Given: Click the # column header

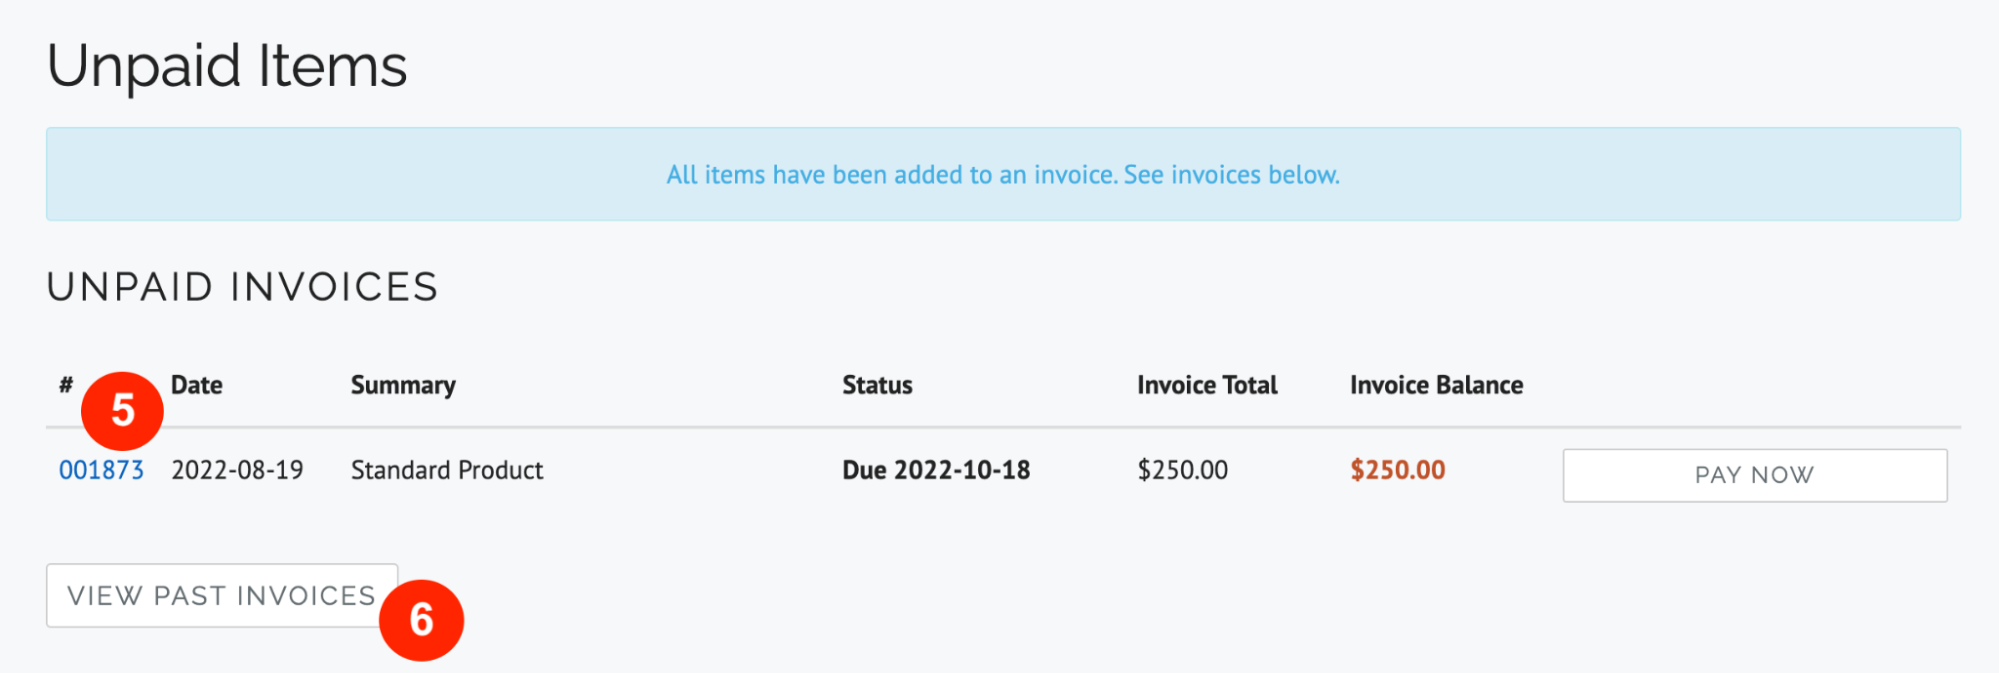Looking at the screenshot, I should coord(65,384).
